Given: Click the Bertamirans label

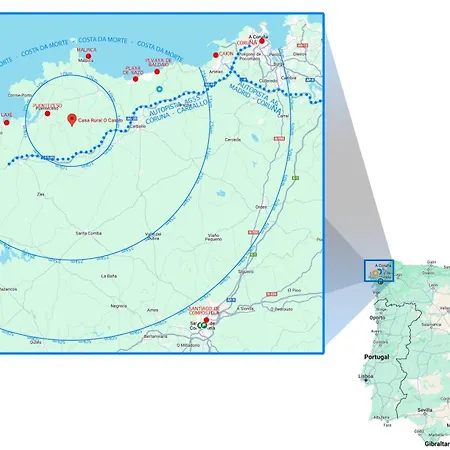Looking at the screenshot, I should click(156, 337).
